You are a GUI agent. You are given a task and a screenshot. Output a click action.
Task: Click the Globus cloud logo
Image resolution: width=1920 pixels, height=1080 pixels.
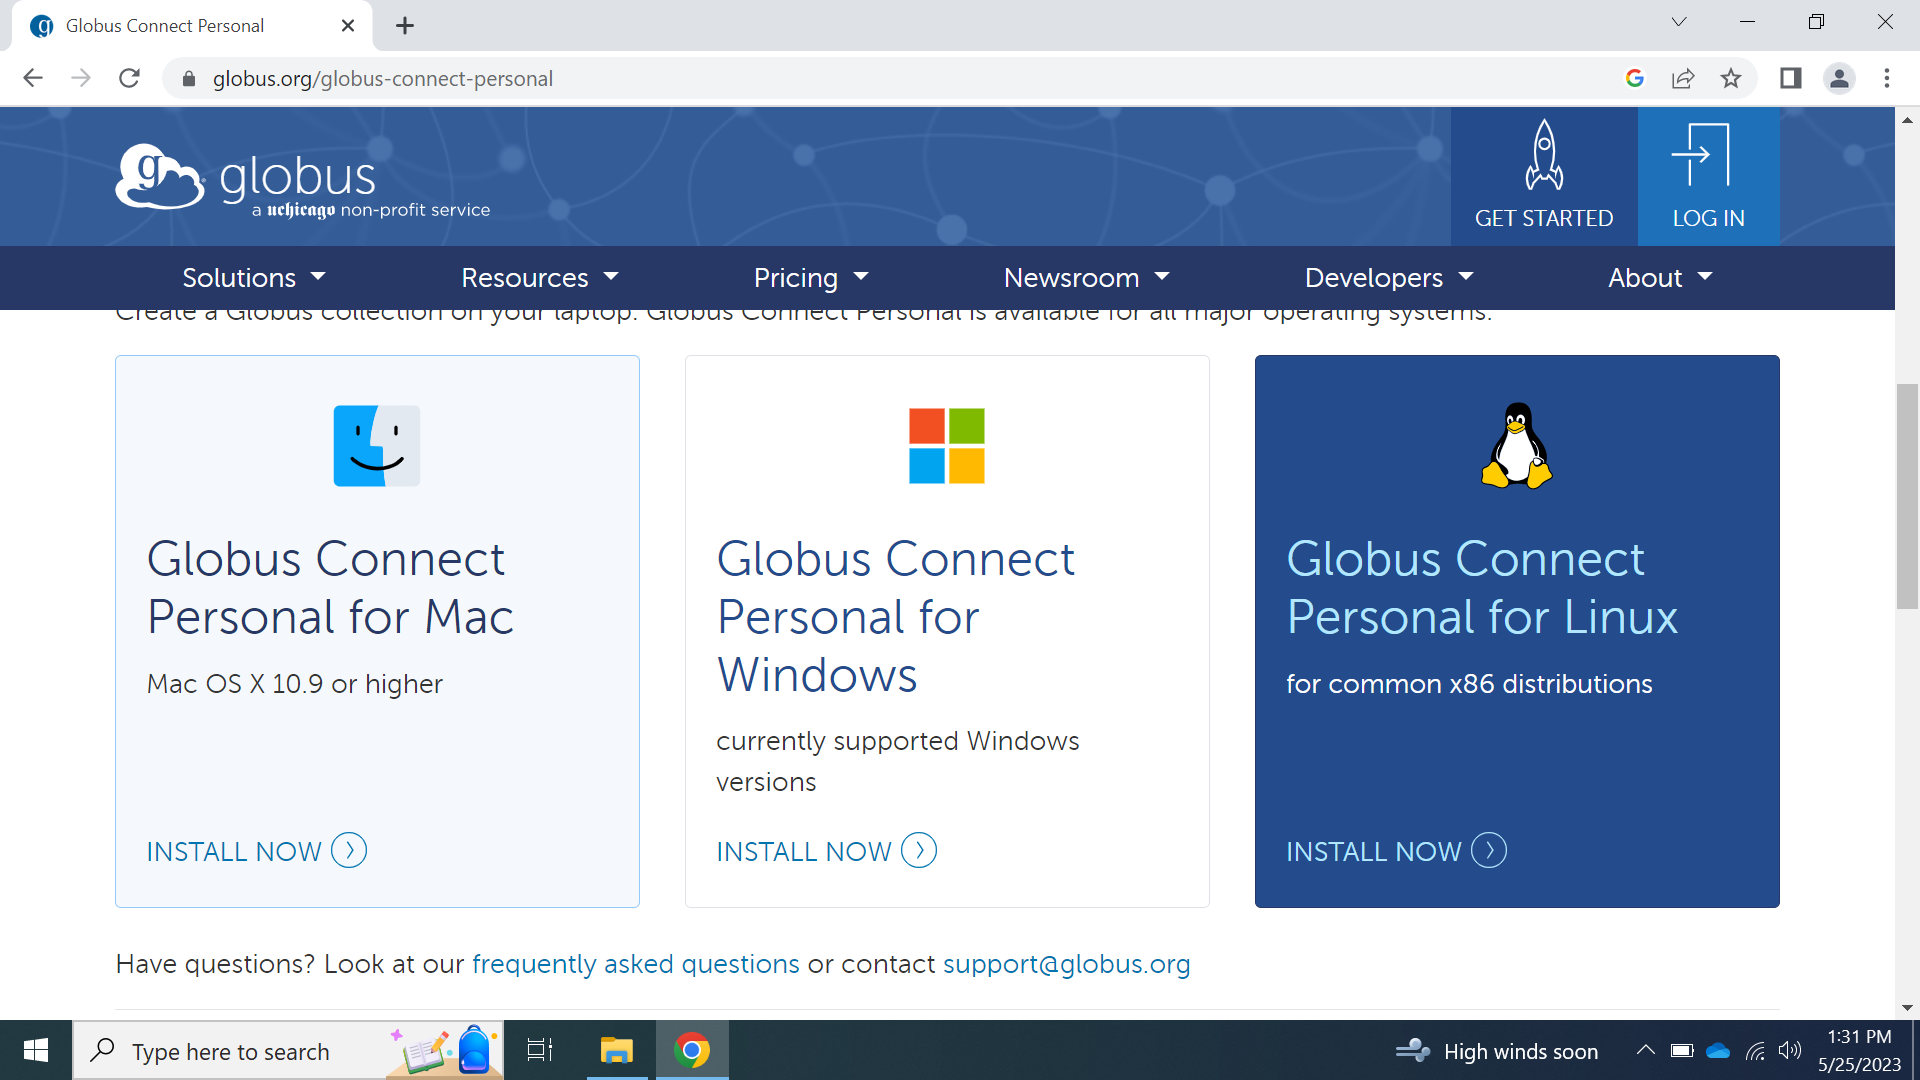pyautogui.click(x=160, y=177)
